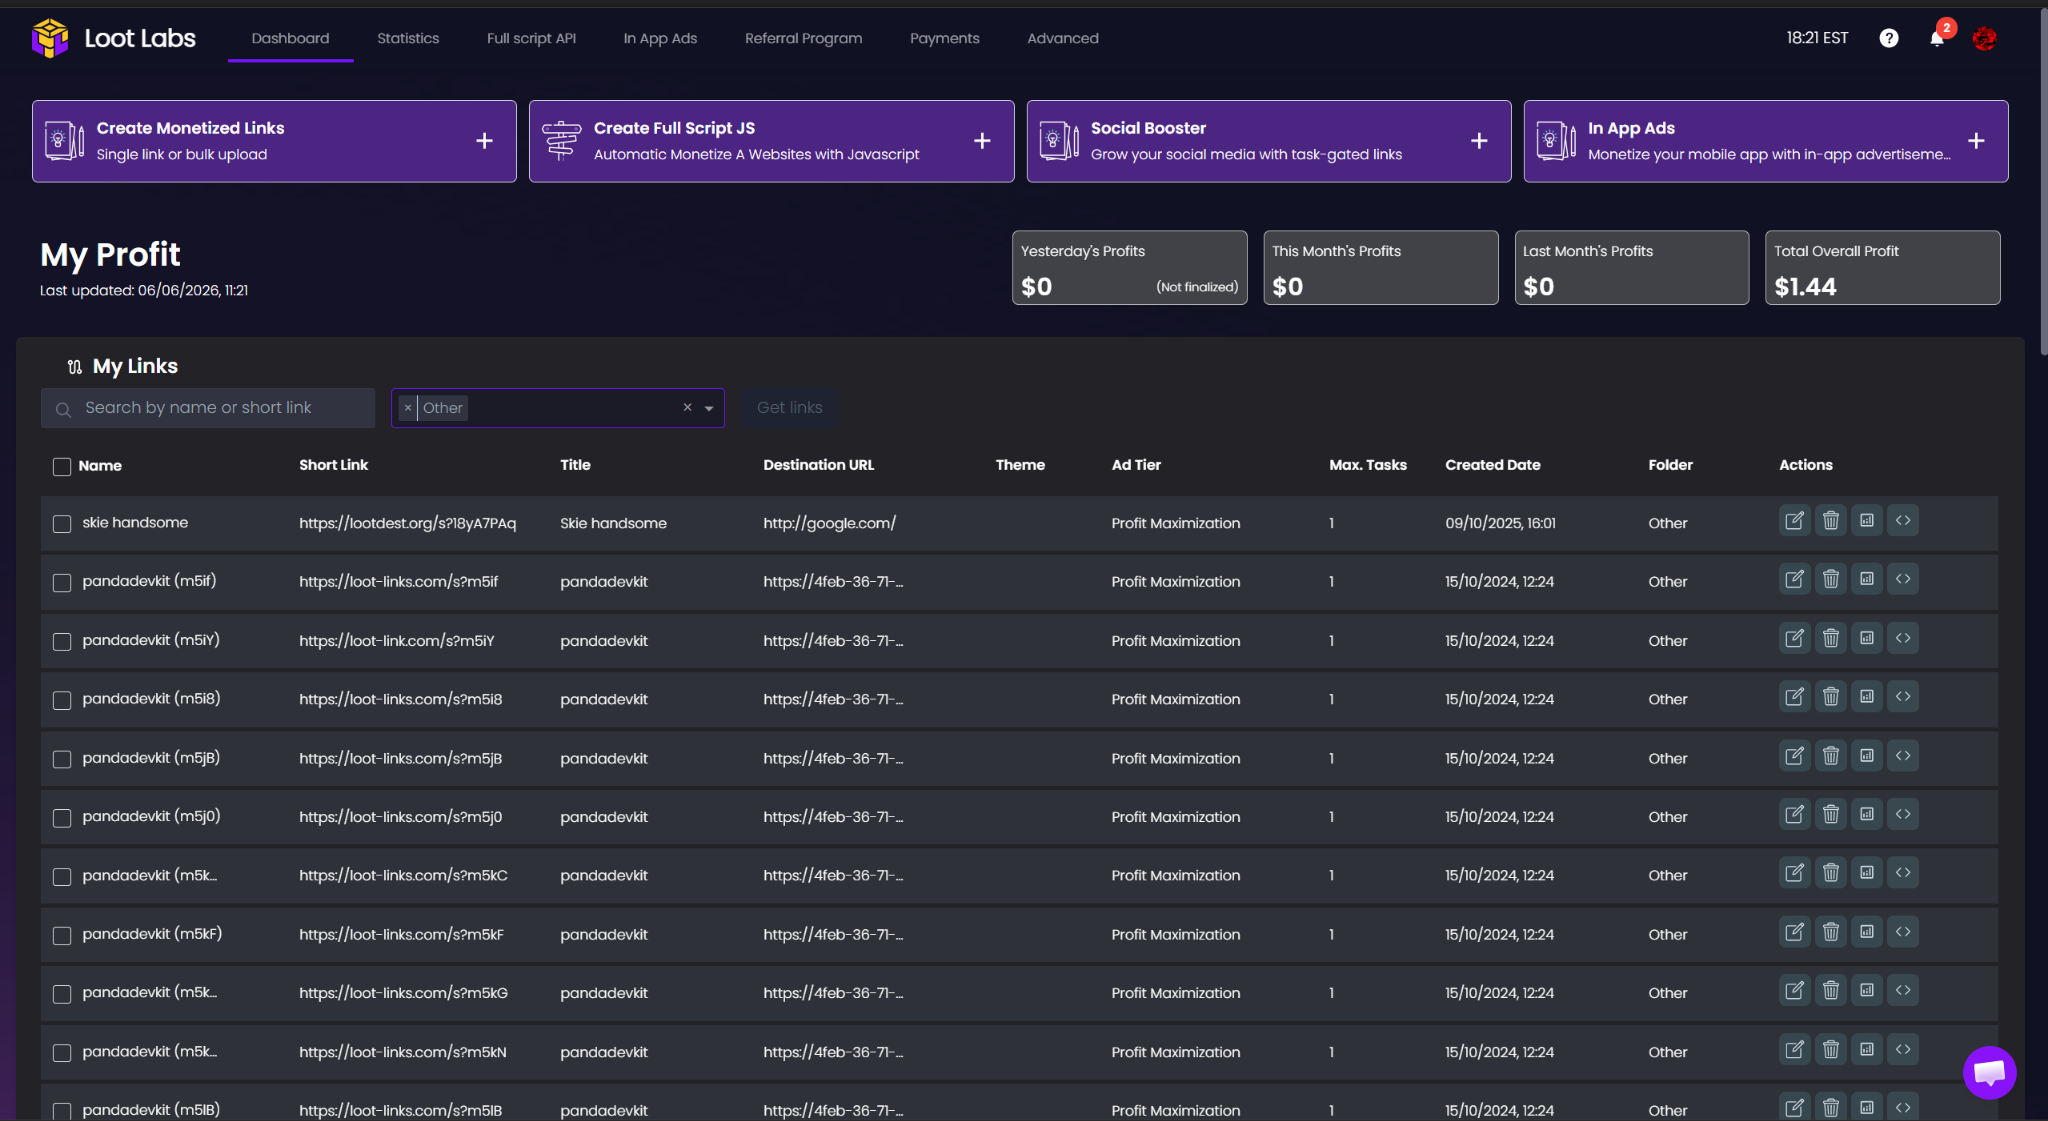Switch to the Payments tab
The width and height of the screenshot is (2048, 1121).
(x=944, y=38)
